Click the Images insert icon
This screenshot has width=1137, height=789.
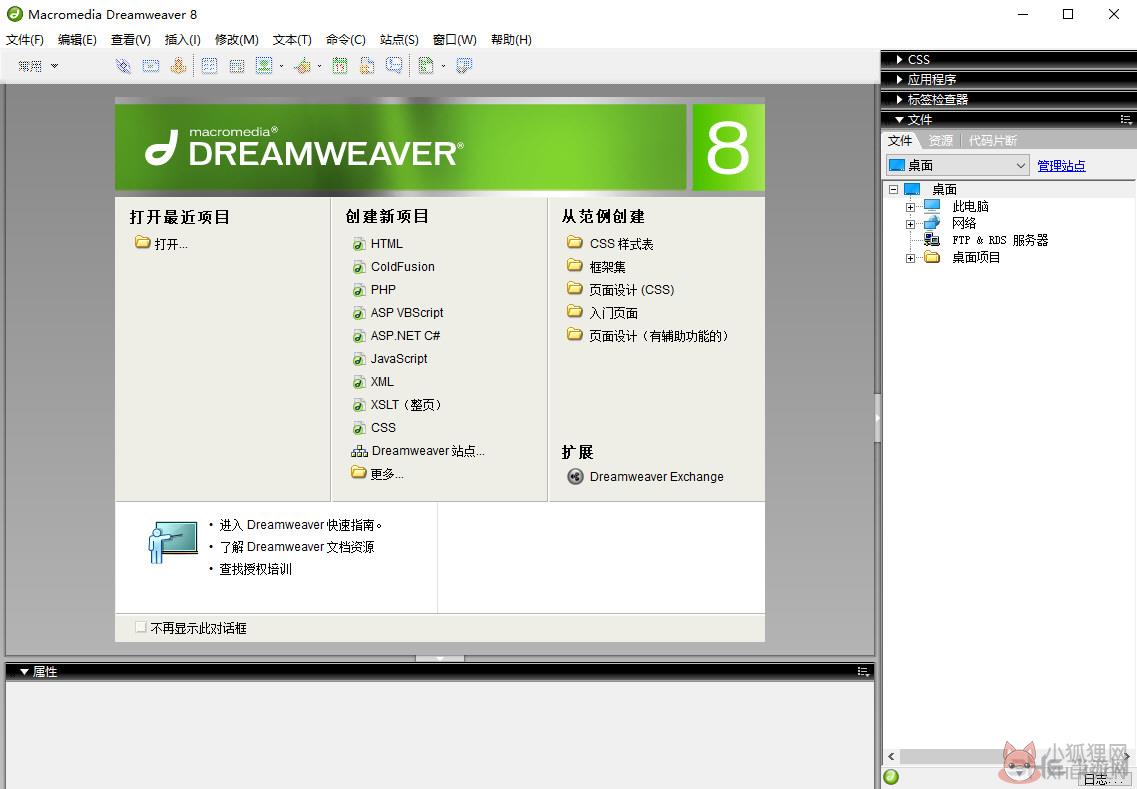[264, 66]
